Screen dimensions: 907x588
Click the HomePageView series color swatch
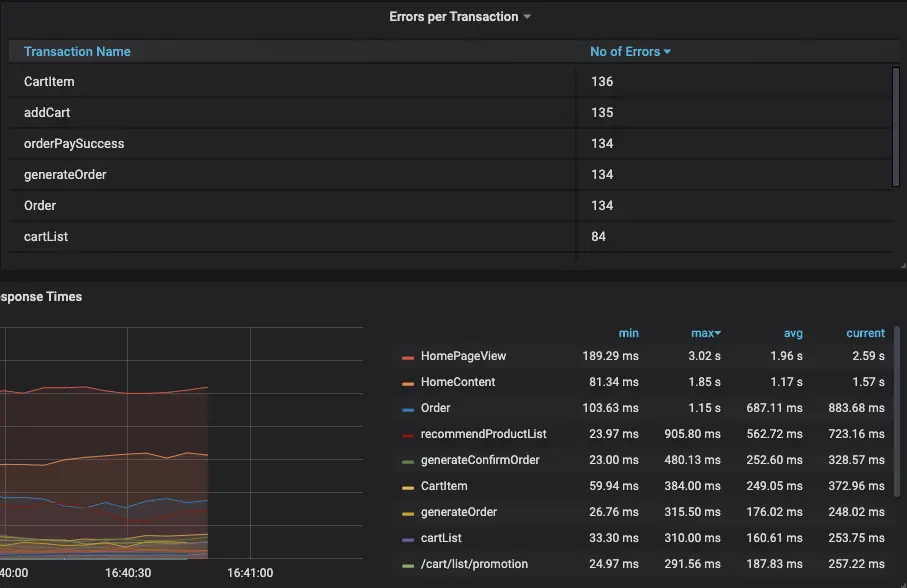click(408, 358)
